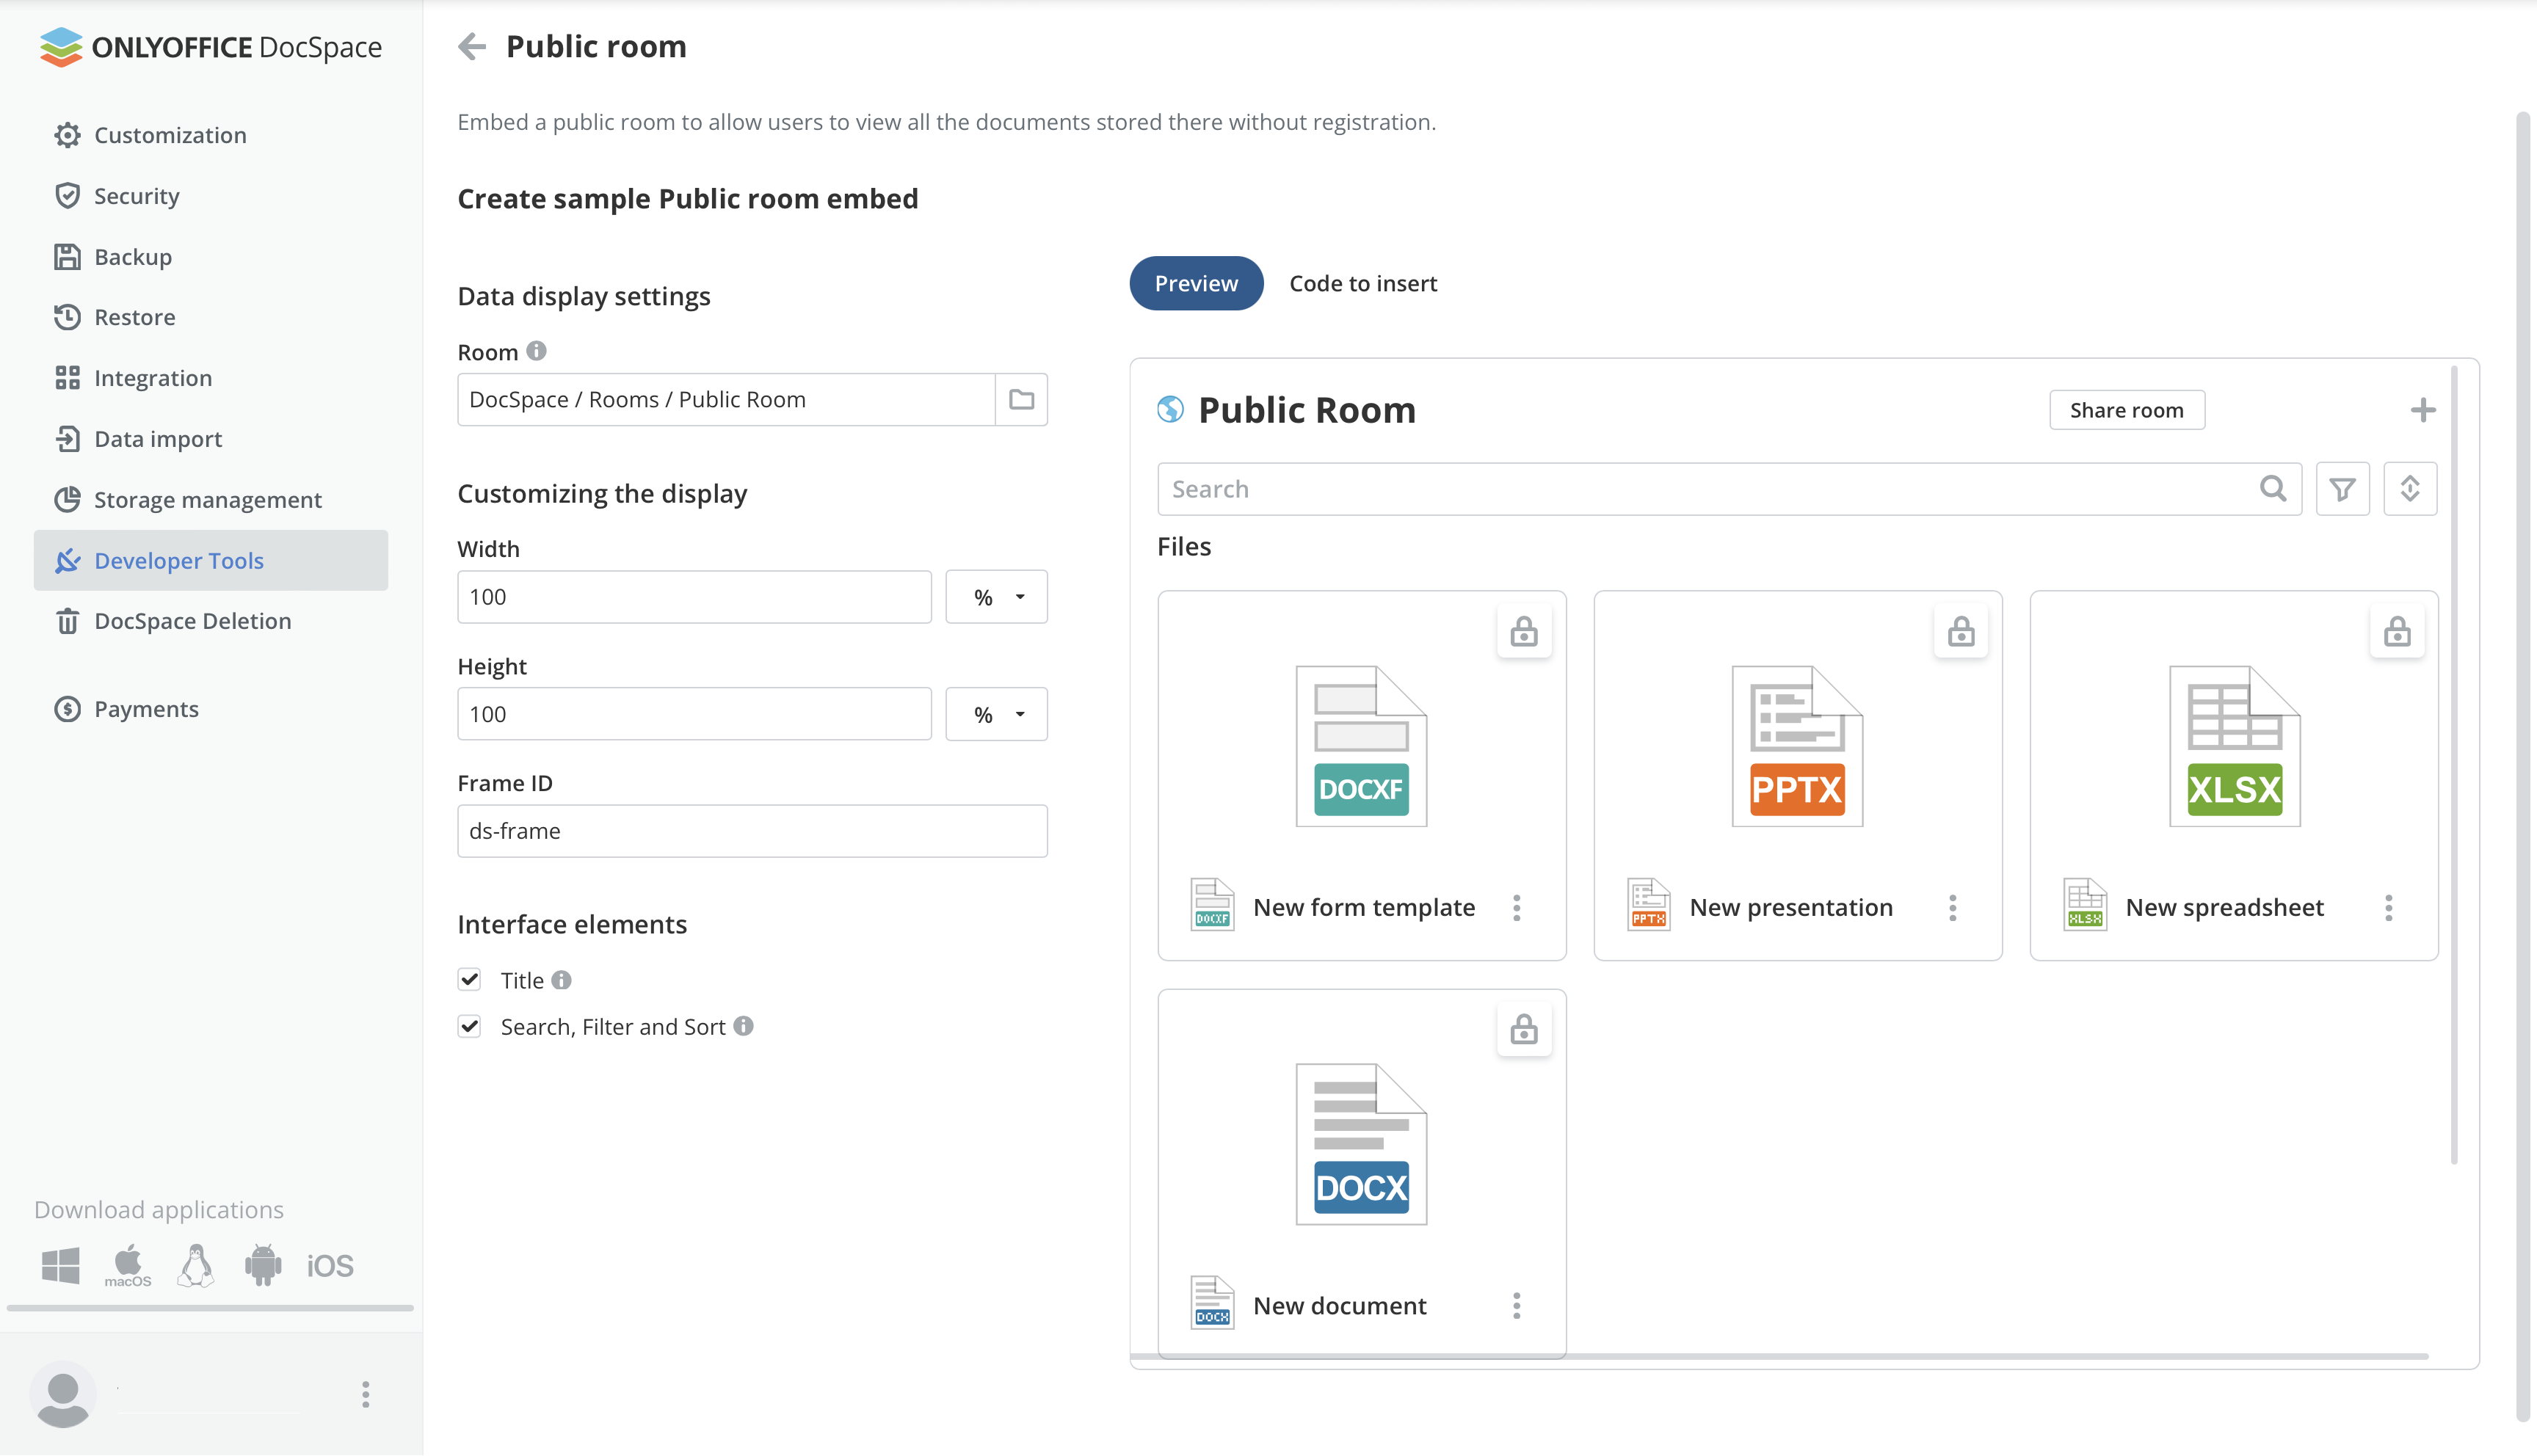Click lock icon on New presentation card

1960,631
